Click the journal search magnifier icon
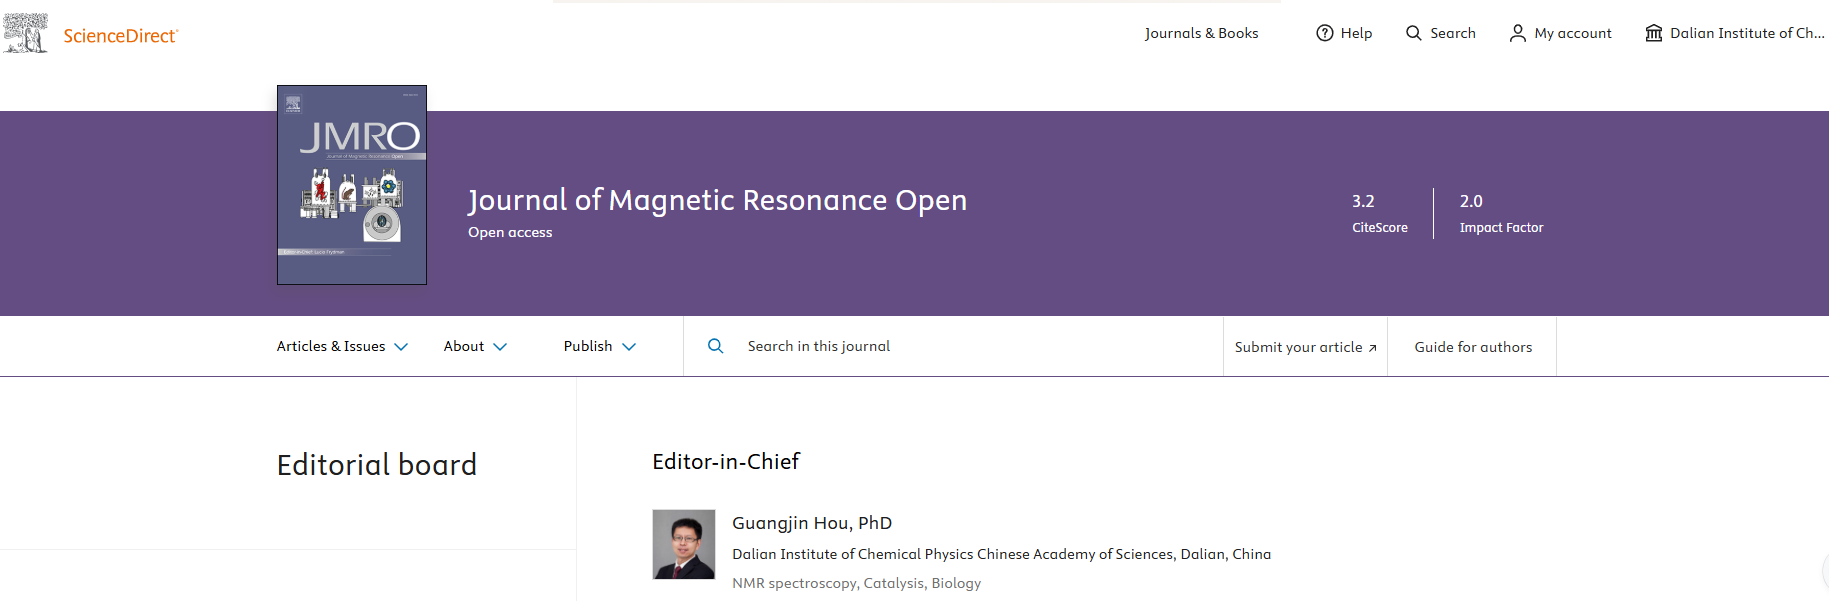Viewport: 1829px width, 601px height. point(716,346)
